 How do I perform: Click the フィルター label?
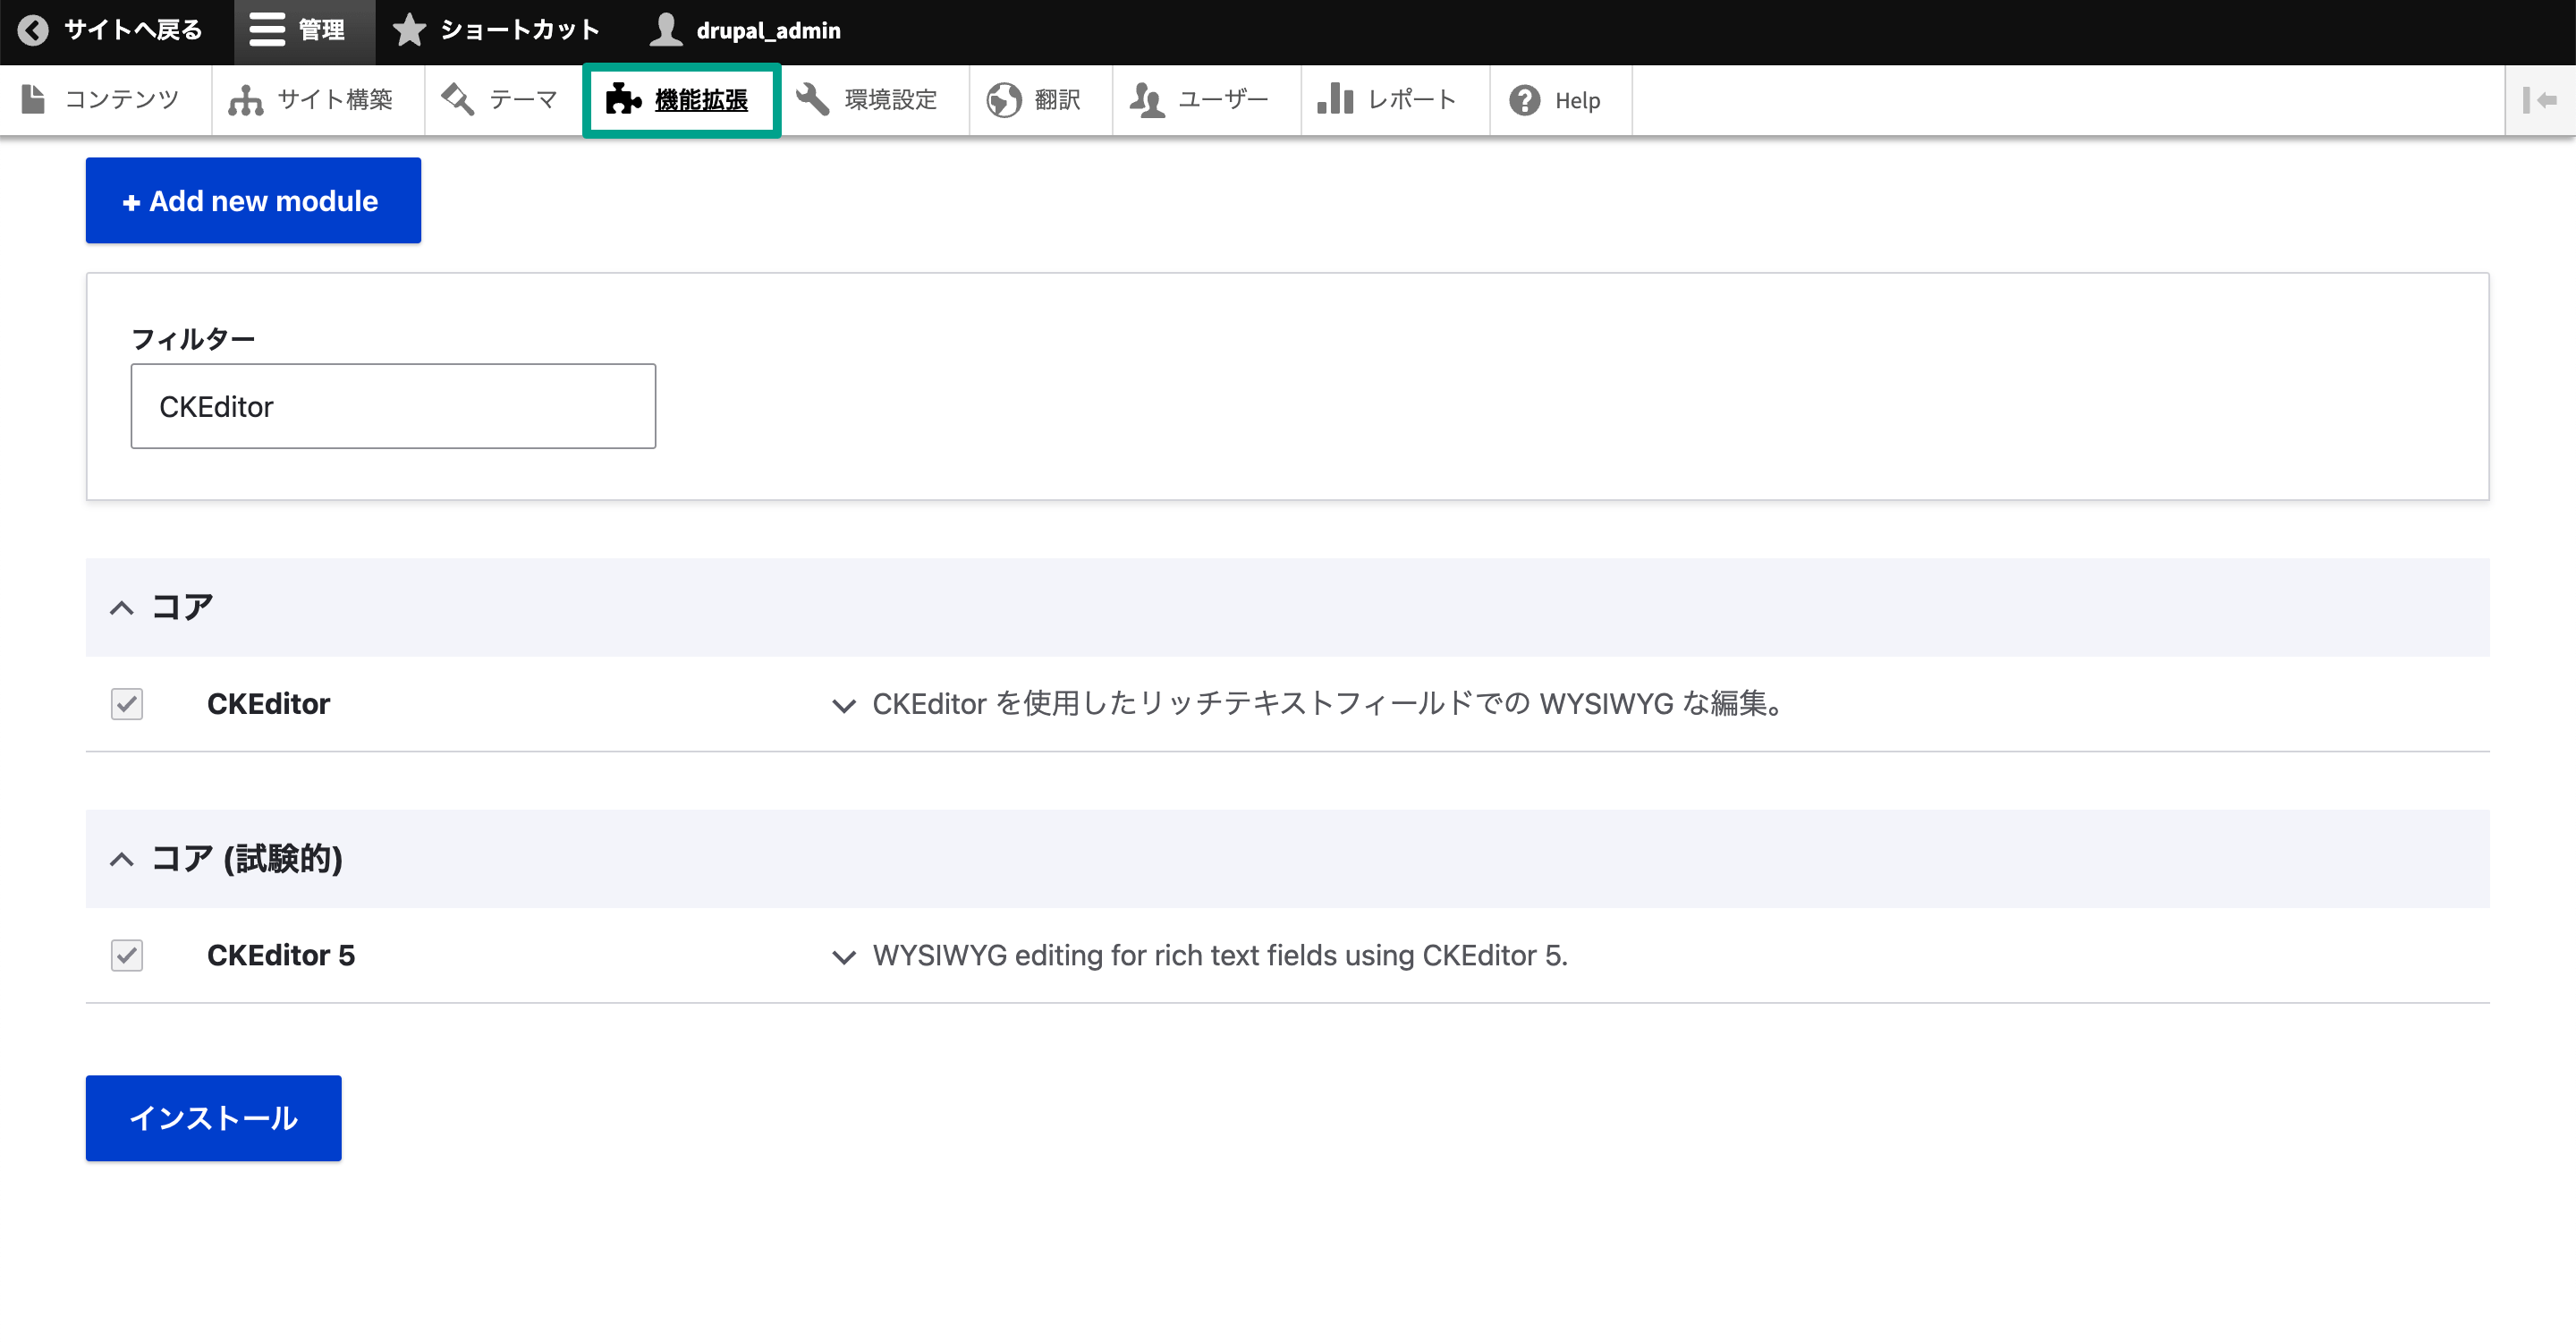(193, 339)
